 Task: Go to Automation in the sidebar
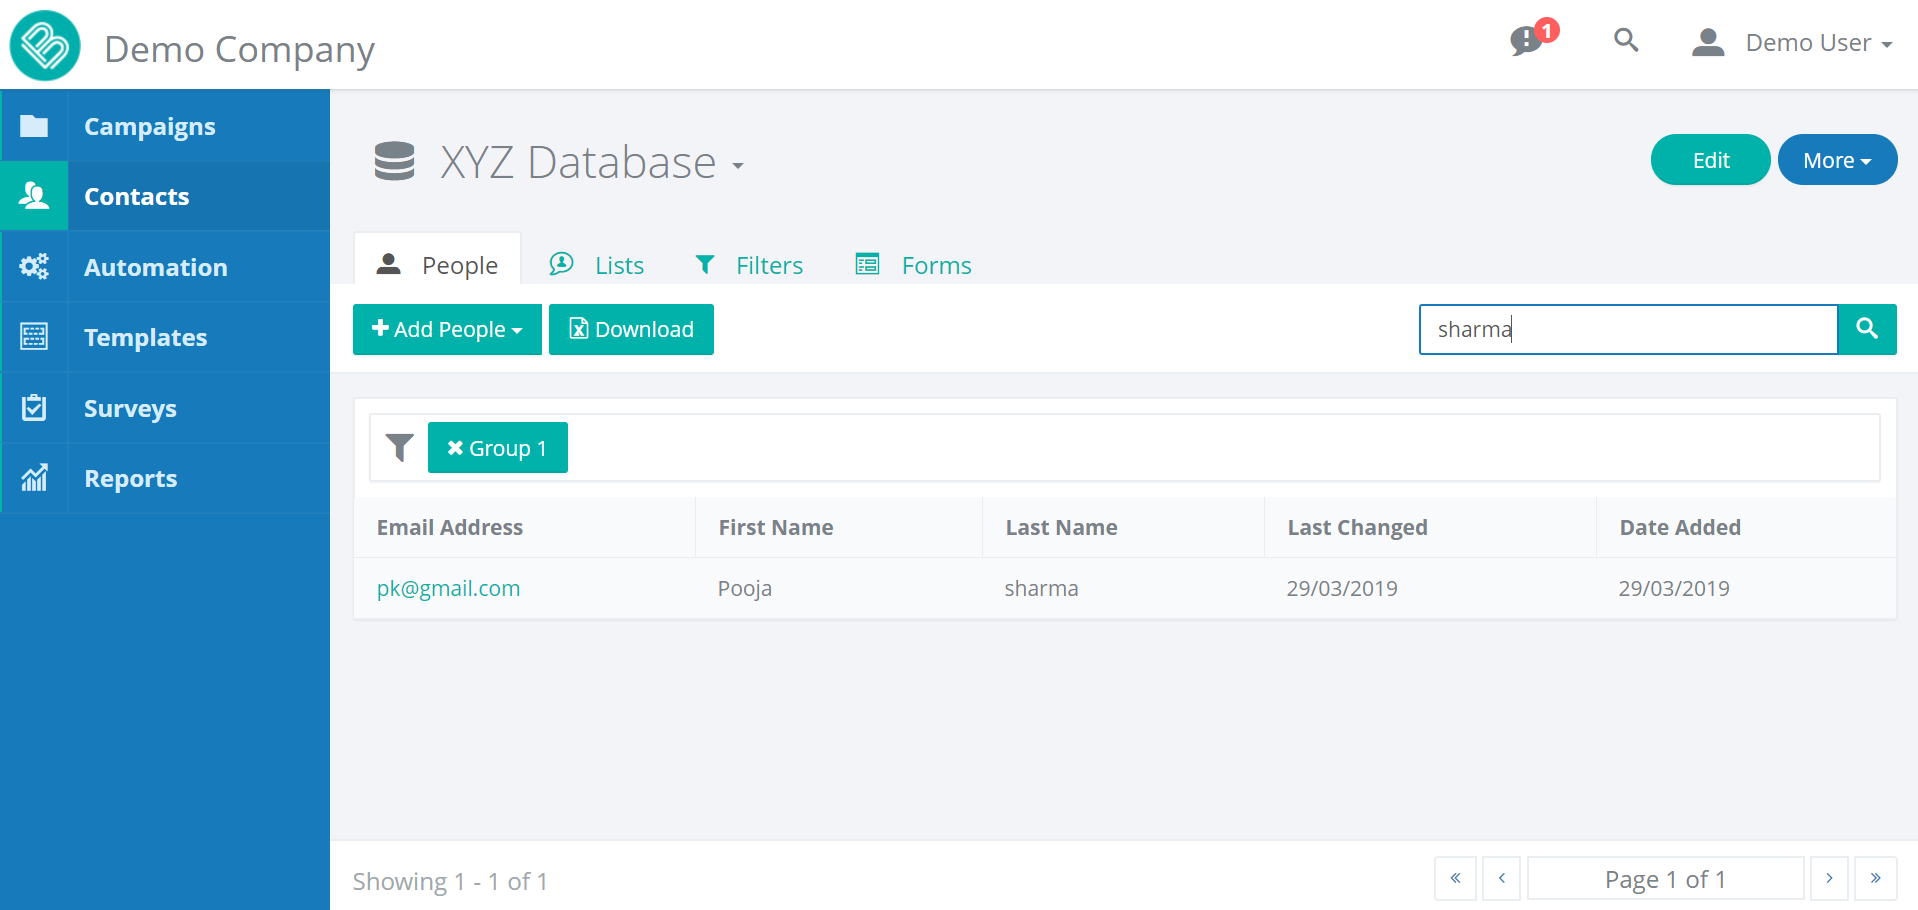155,267
